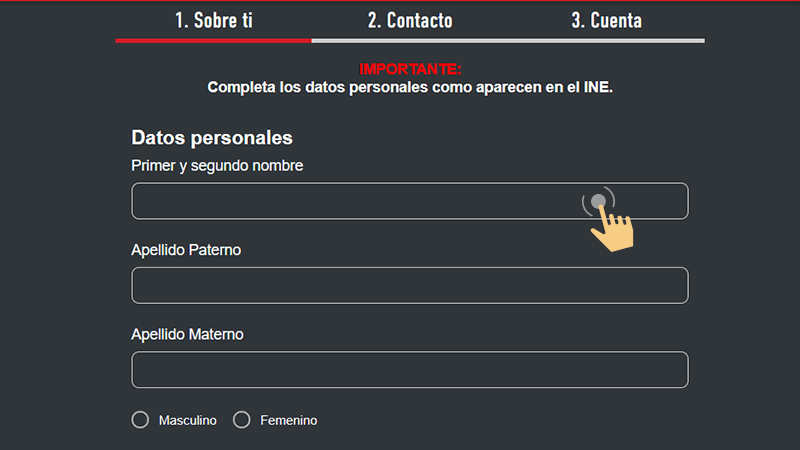Click the gray tap ripple circle icon
This screenshot has height=450, width=800.
[x=598, y=202]
